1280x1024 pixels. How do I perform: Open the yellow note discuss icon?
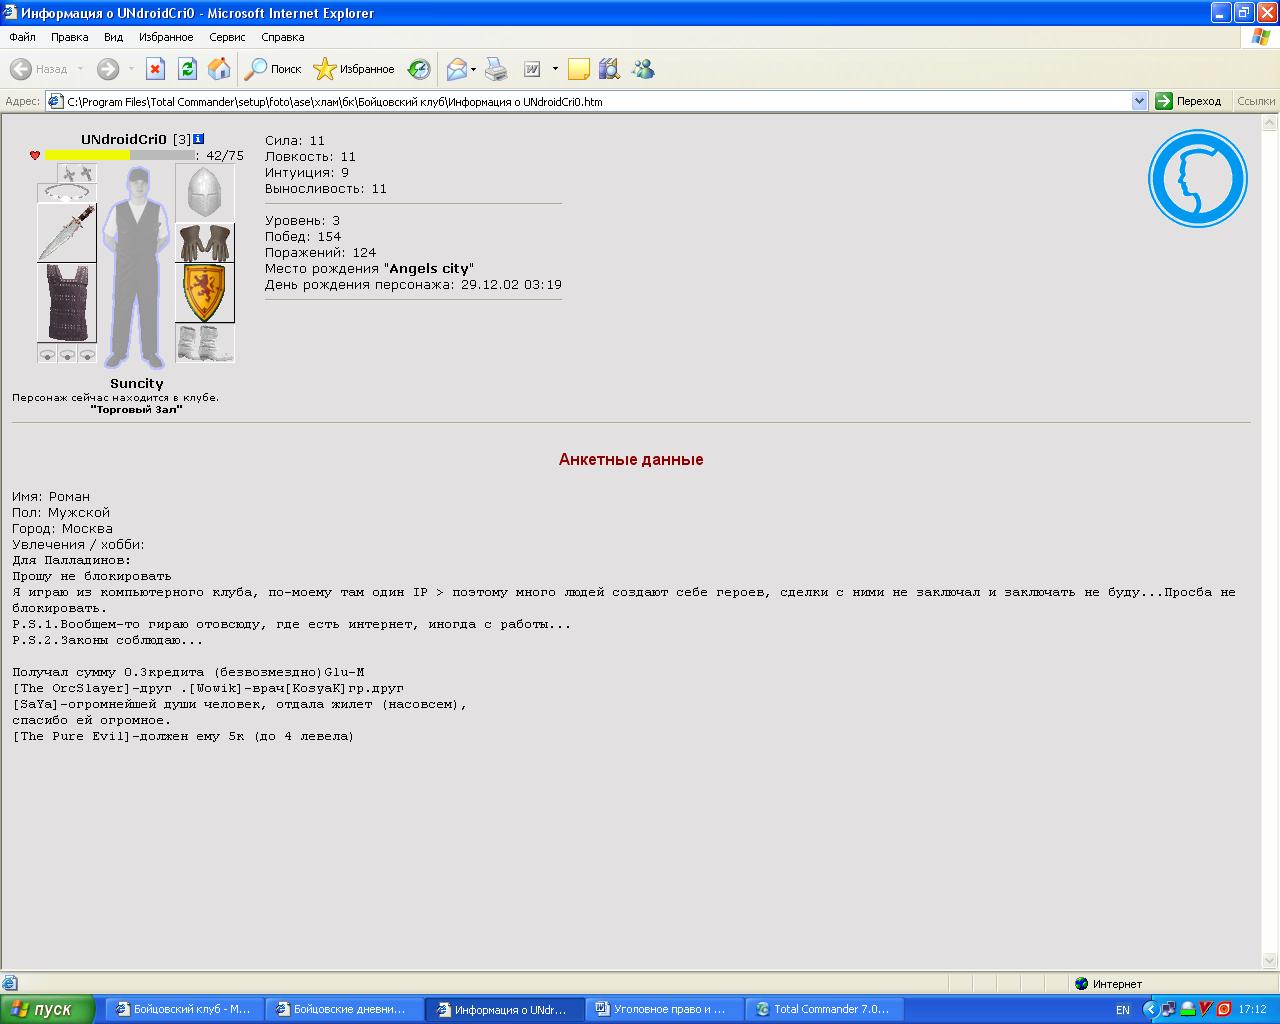click(578, 69)
